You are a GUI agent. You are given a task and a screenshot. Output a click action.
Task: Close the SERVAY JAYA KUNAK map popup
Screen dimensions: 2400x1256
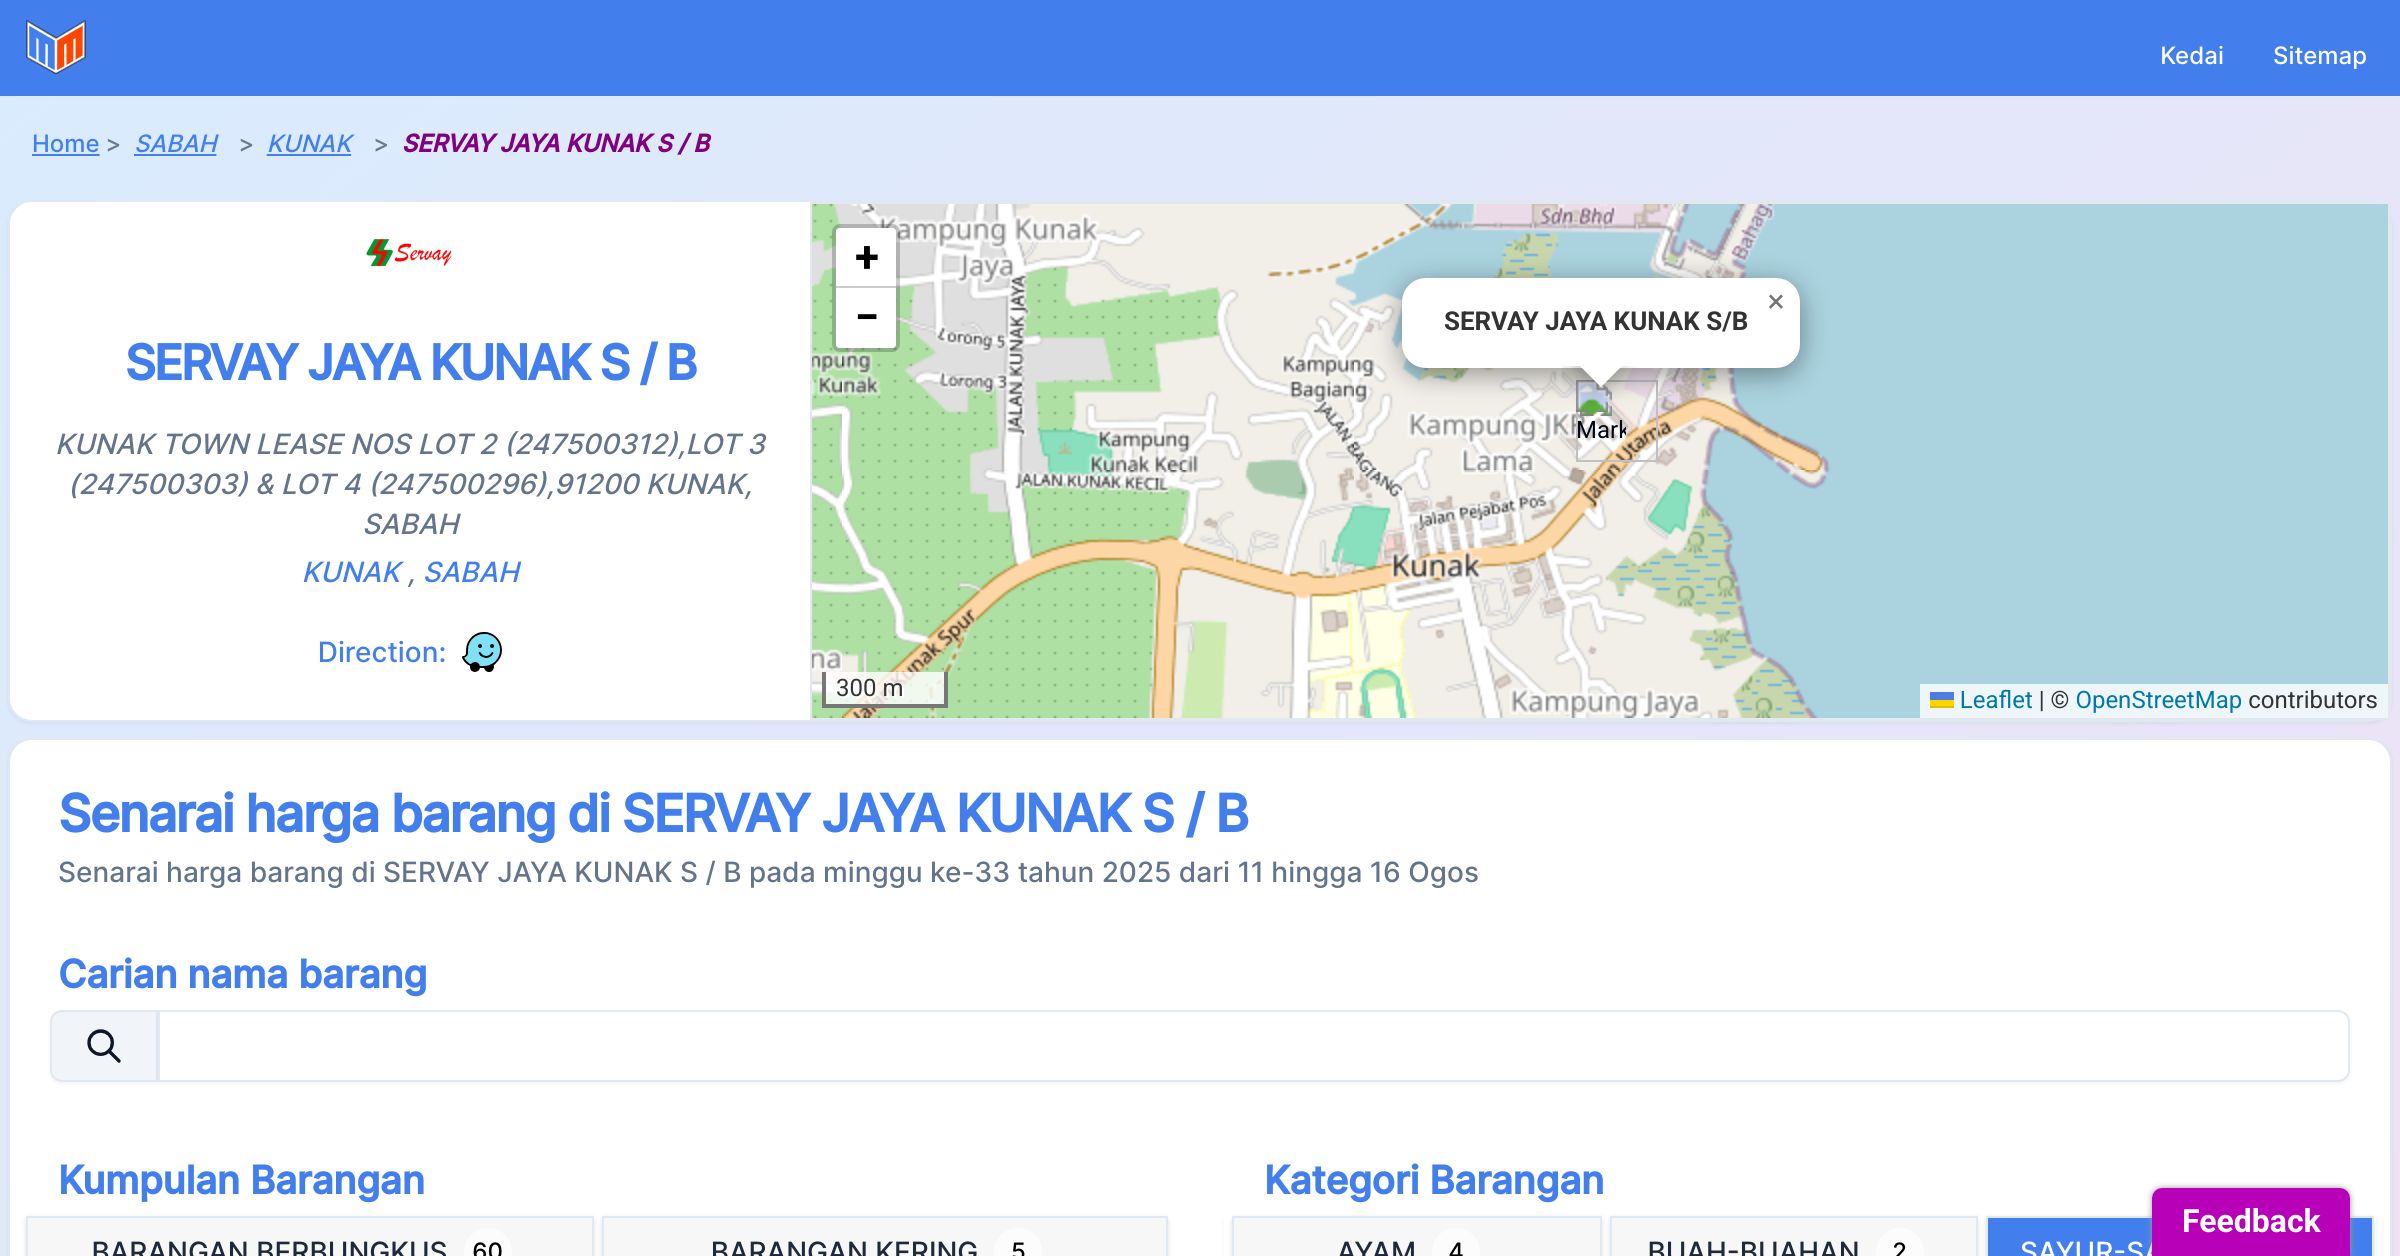pos(1775,302)
